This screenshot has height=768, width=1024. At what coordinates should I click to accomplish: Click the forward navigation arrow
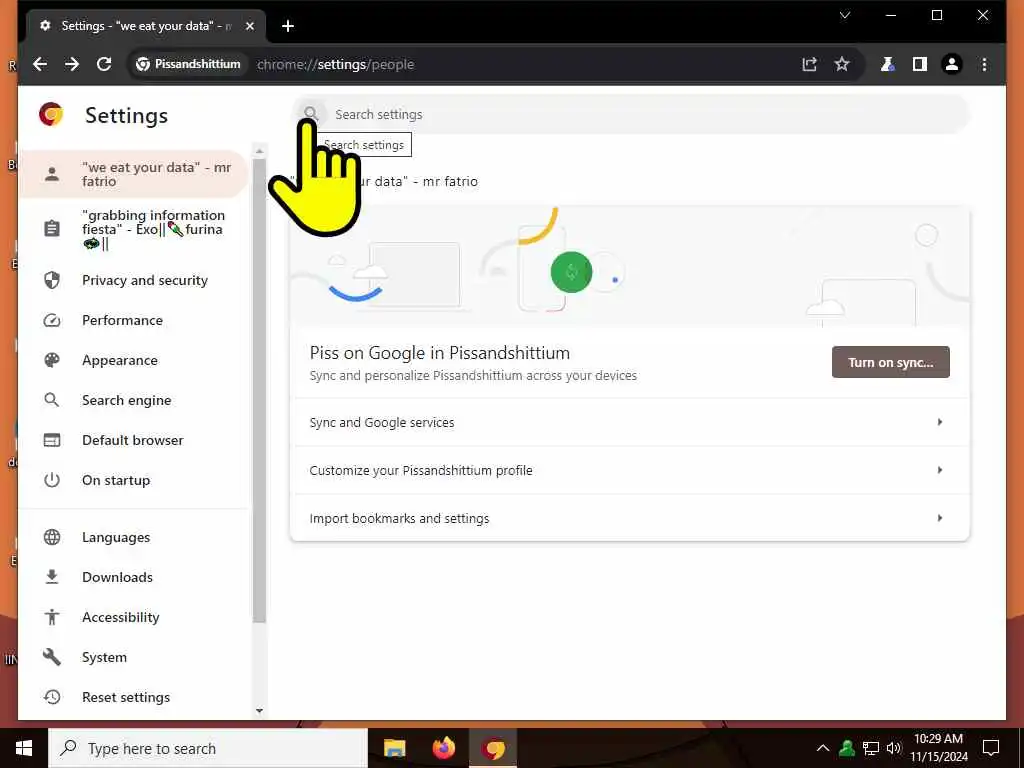72,64
